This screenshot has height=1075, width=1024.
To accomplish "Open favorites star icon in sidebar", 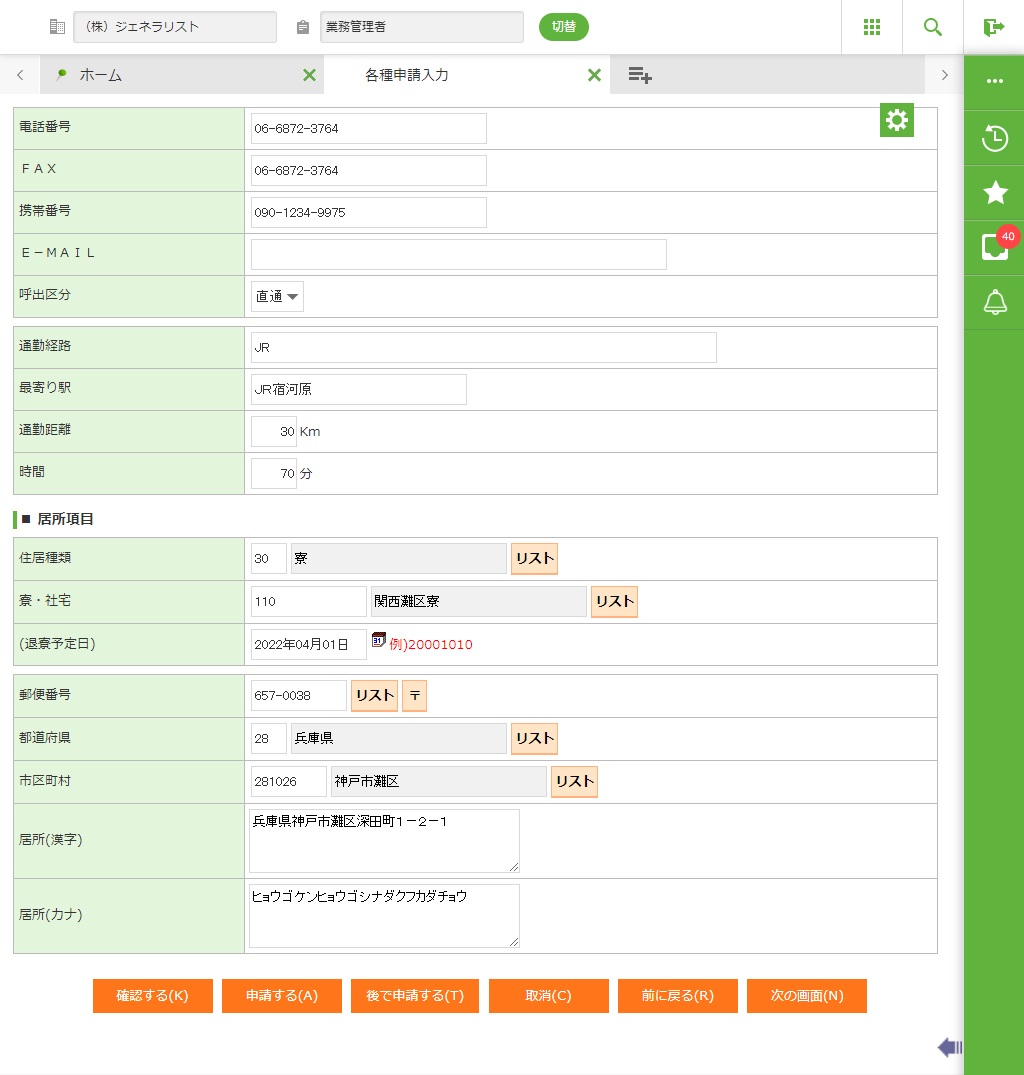I will pos(994,193).
